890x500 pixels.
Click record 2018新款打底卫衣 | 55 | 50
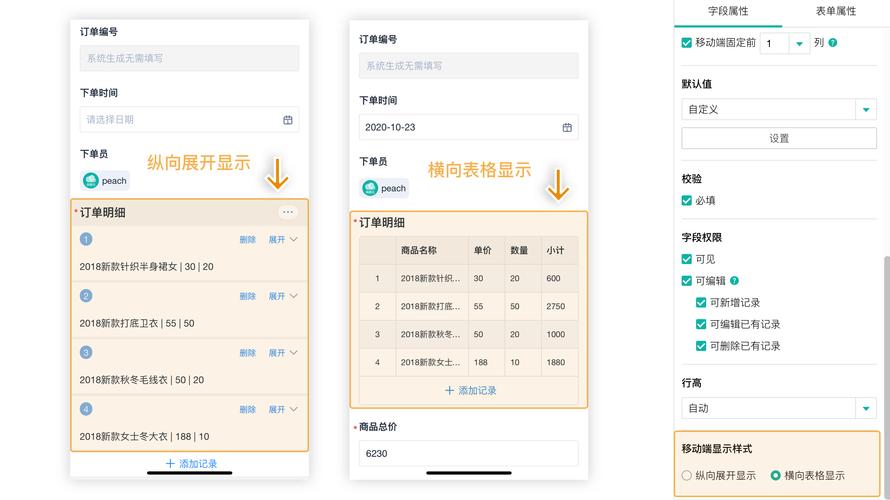click(137, 323)
